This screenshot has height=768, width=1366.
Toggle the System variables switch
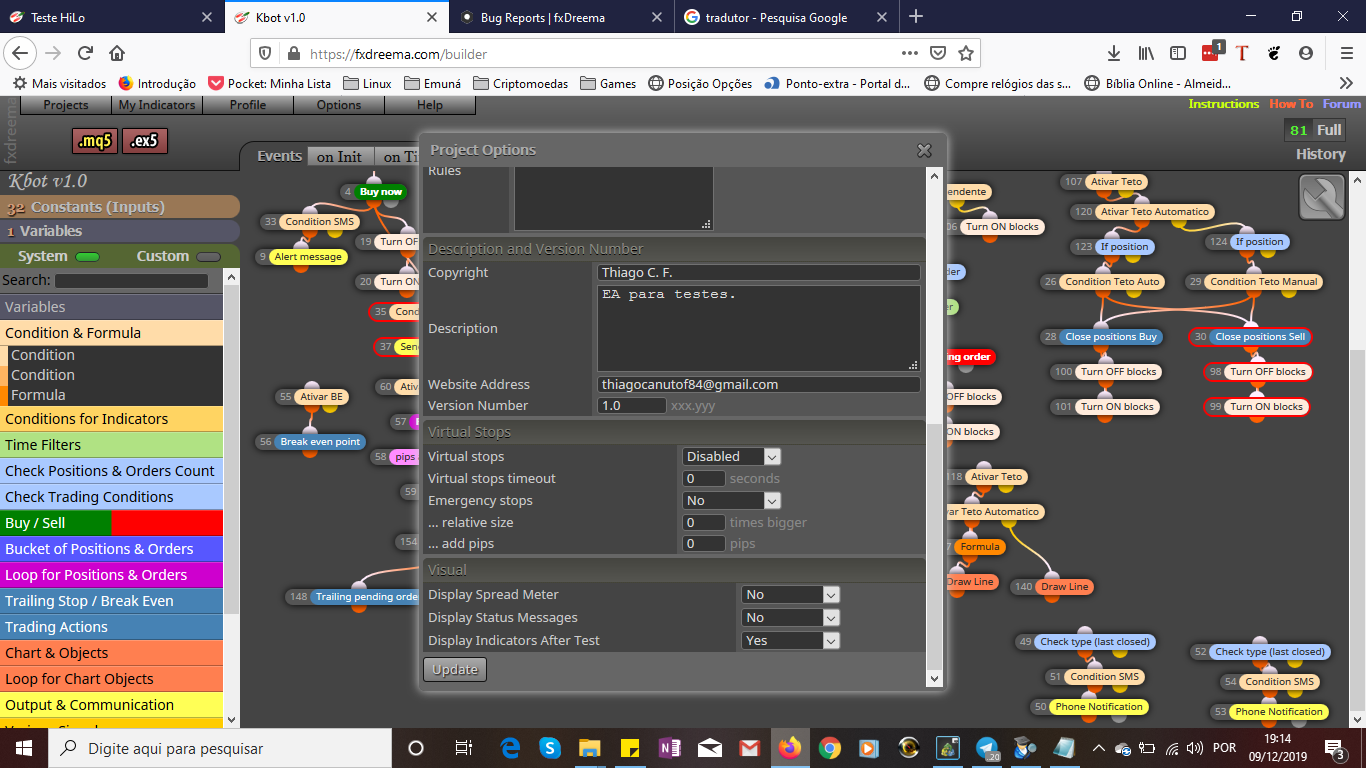[x=88, y=257]
